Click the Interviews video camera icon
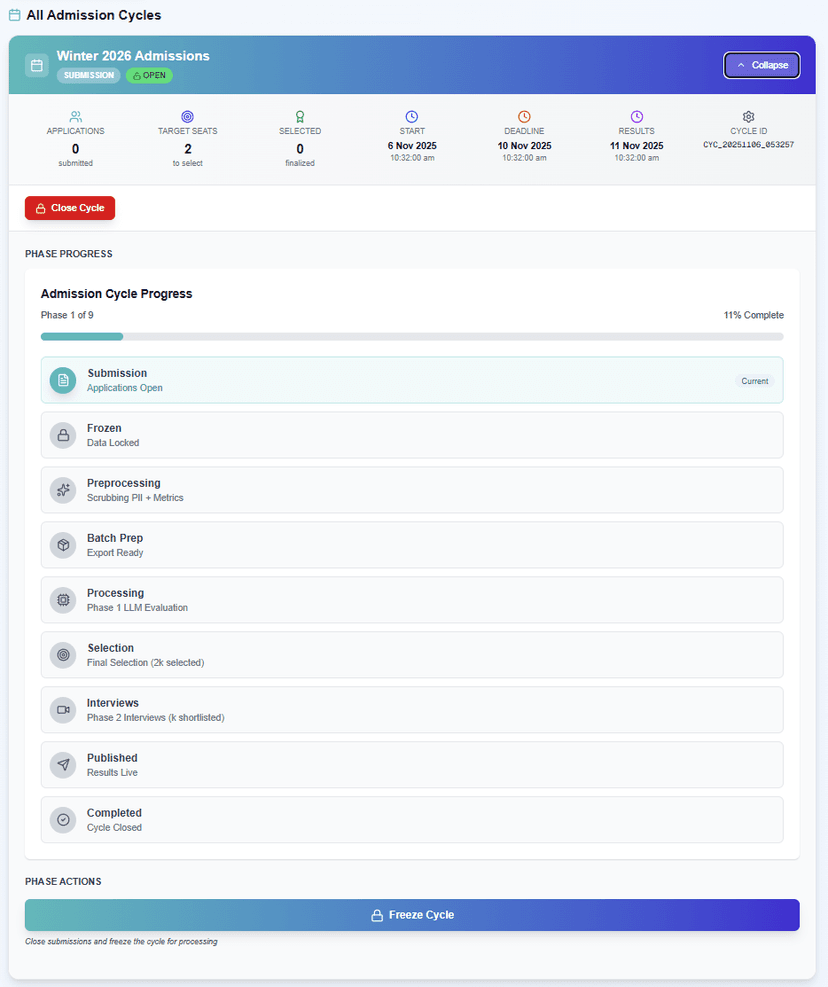 (63, 710)
